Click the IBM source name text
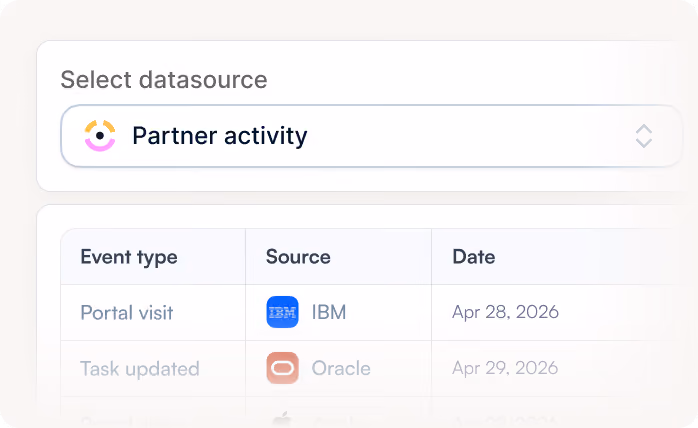The image size is (698, 428). (329, 312)
